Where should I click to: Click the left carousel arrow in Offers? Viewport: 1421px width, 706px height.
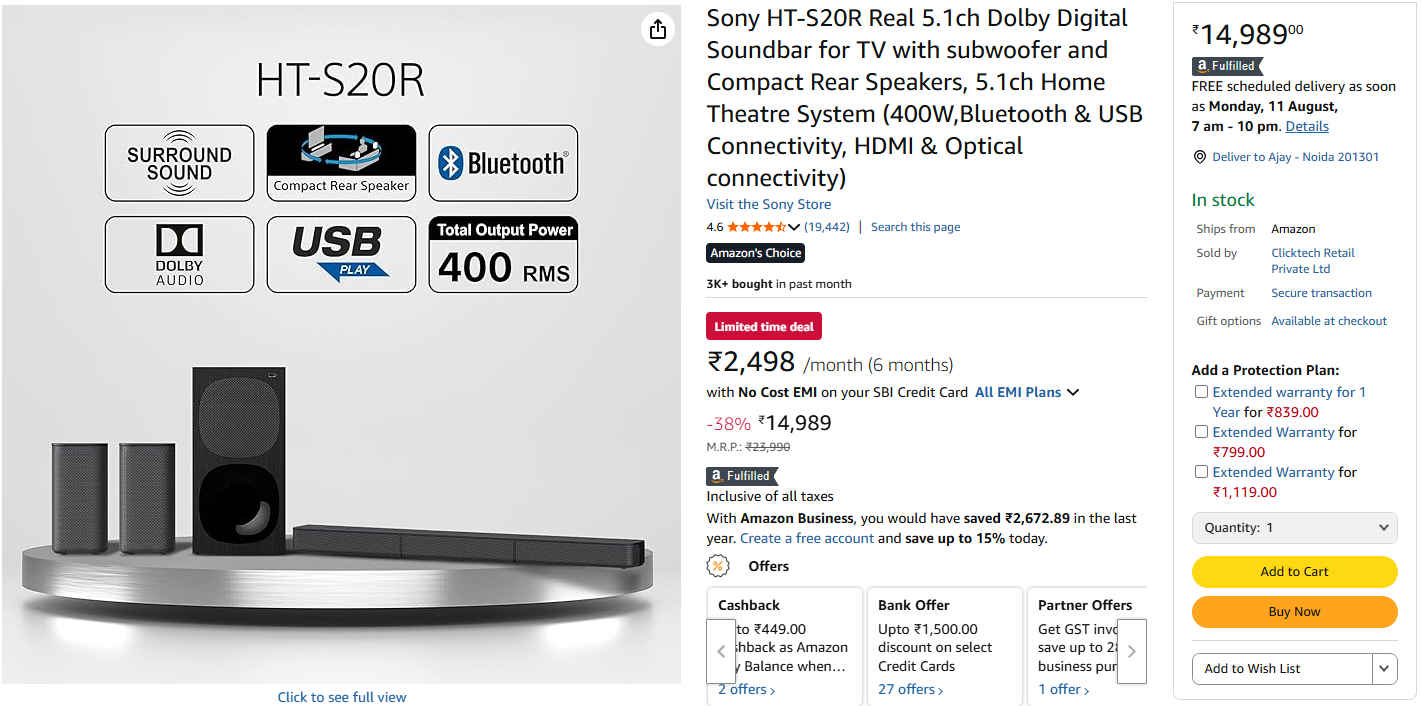pyautogui.click(x=721, y=651)
